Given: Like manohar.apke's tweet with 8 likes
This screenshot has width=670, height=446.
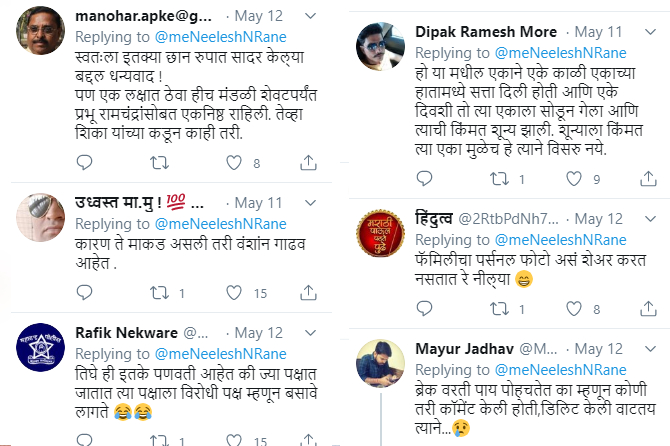Looking at the screenshot, I should click(229, 163).
